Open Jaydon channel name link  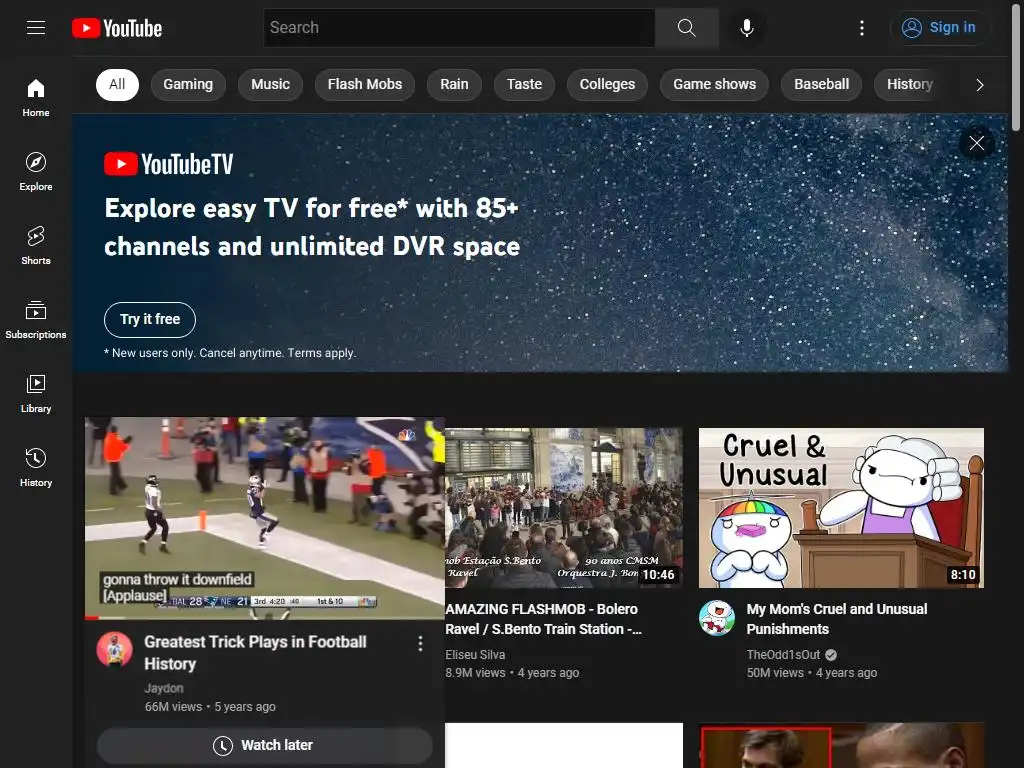click(164, 688)
